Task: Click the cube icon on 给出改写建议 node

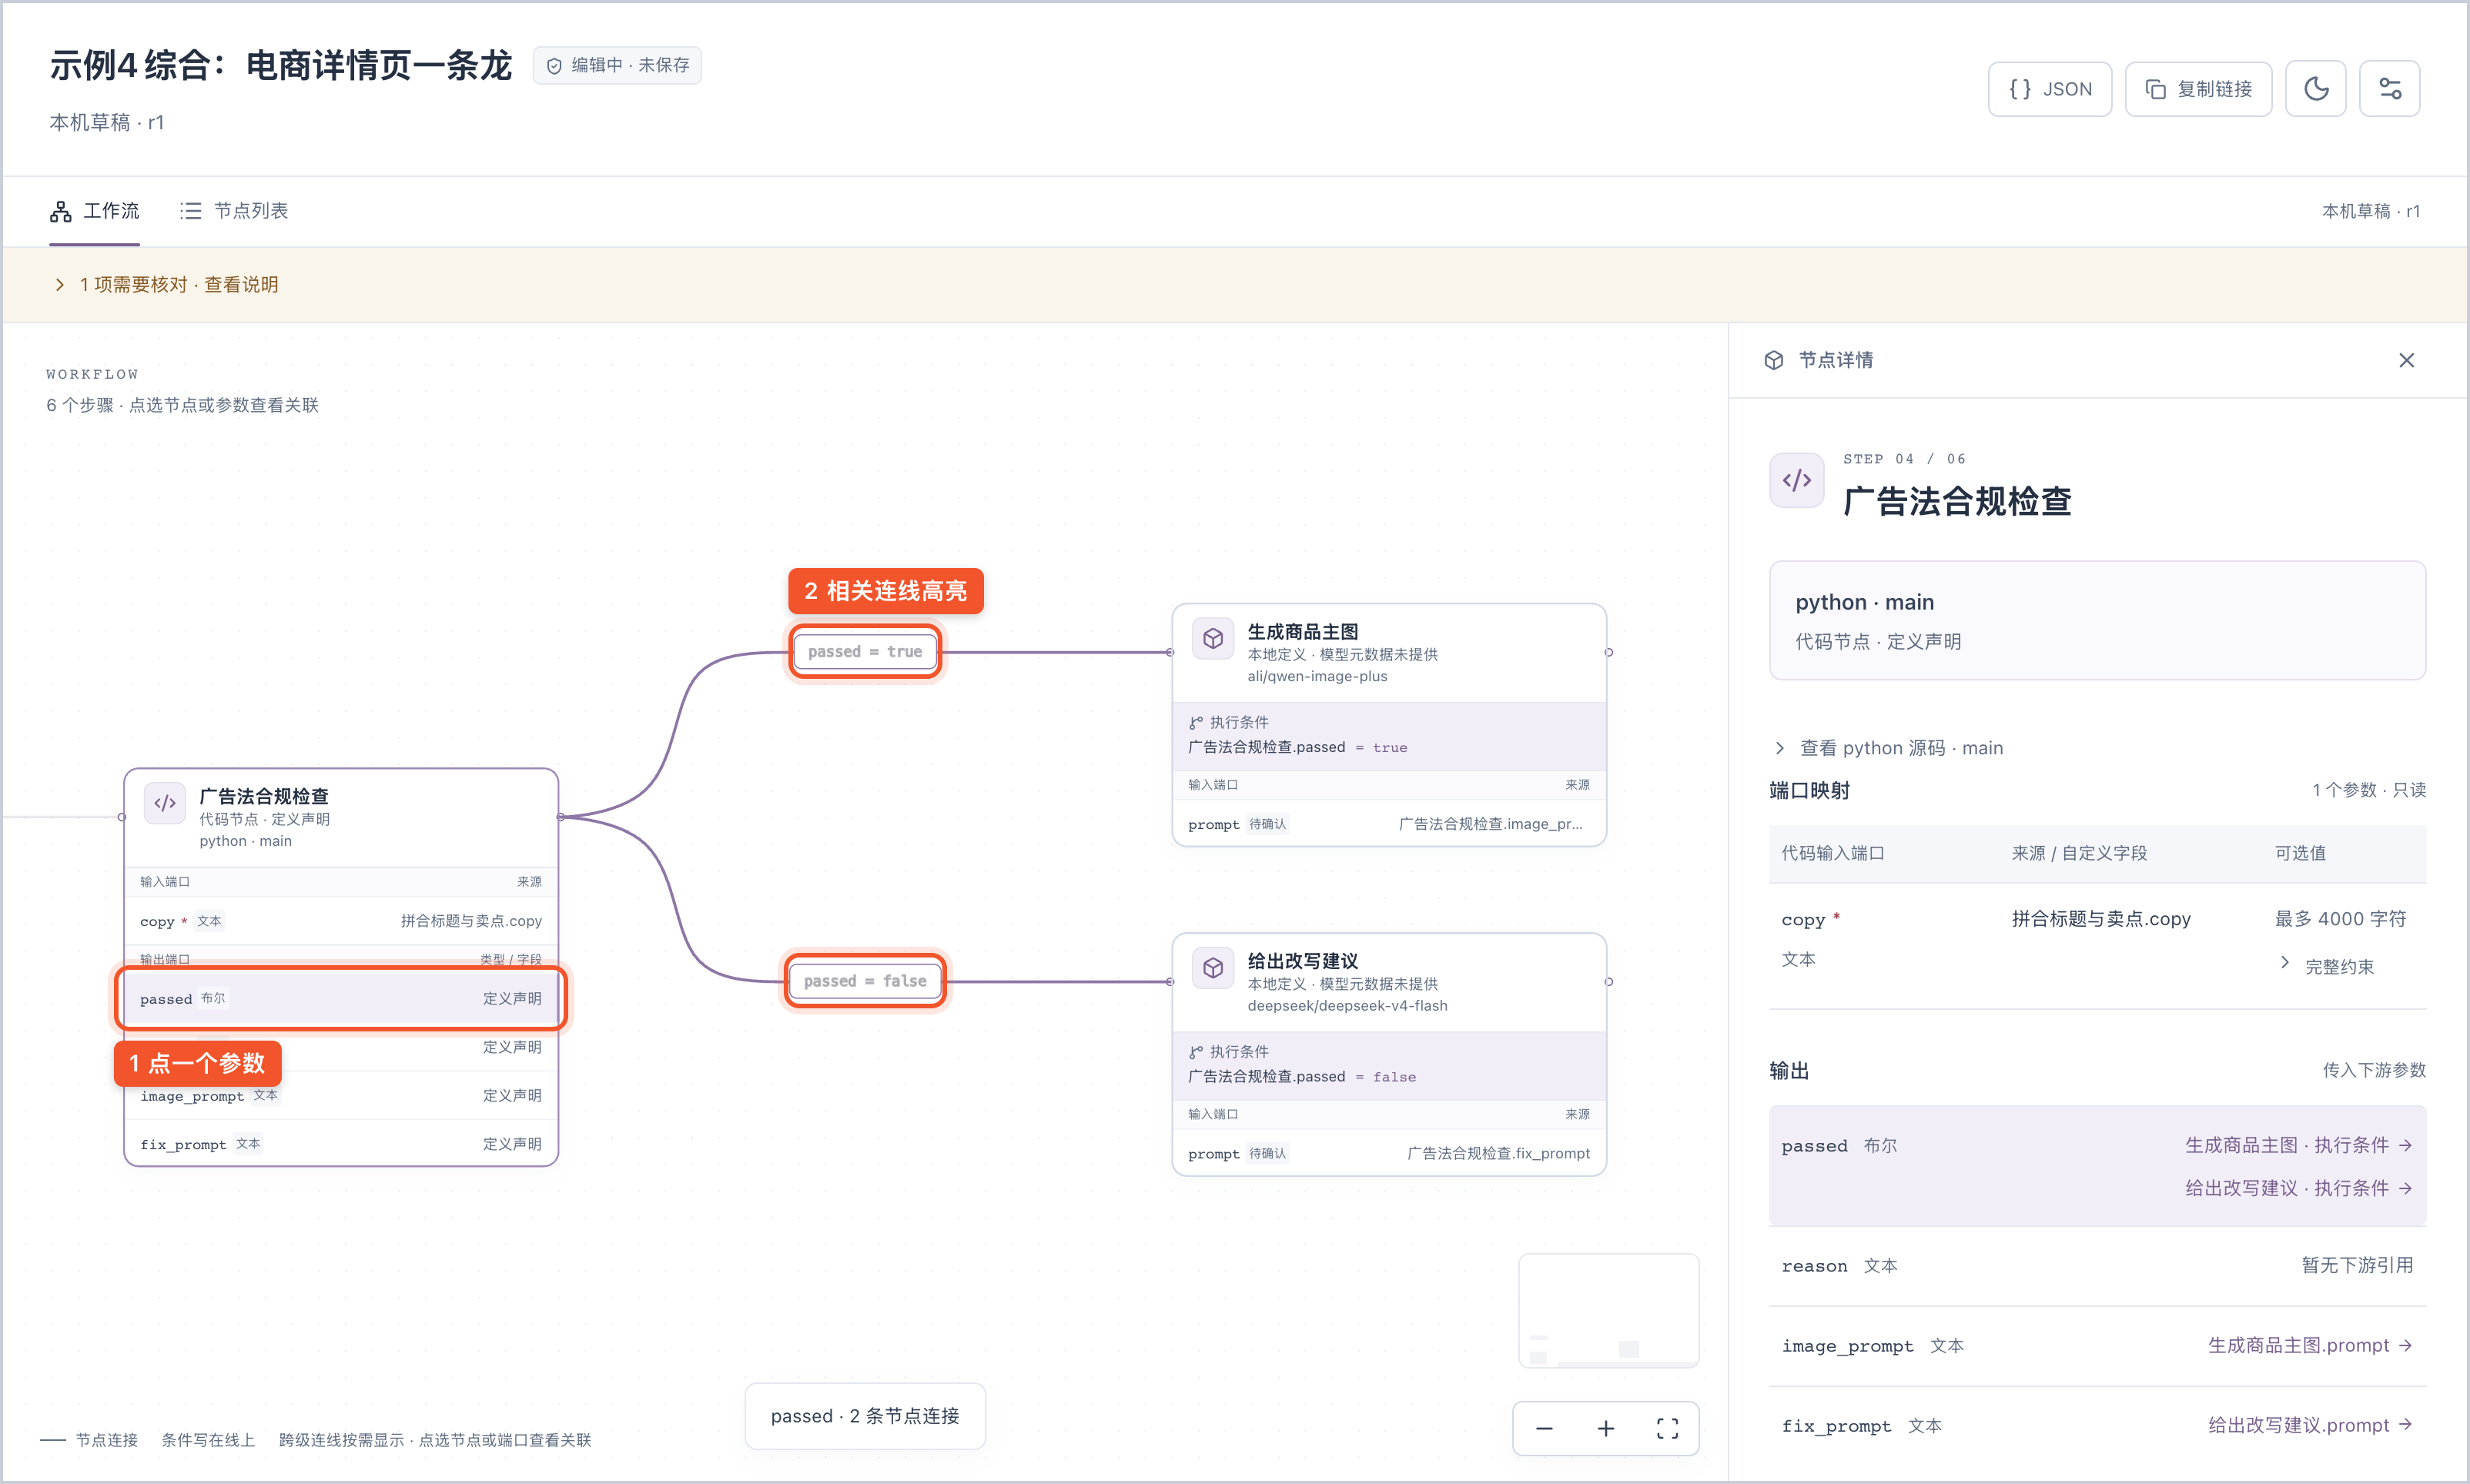Action: point(1213,968)
